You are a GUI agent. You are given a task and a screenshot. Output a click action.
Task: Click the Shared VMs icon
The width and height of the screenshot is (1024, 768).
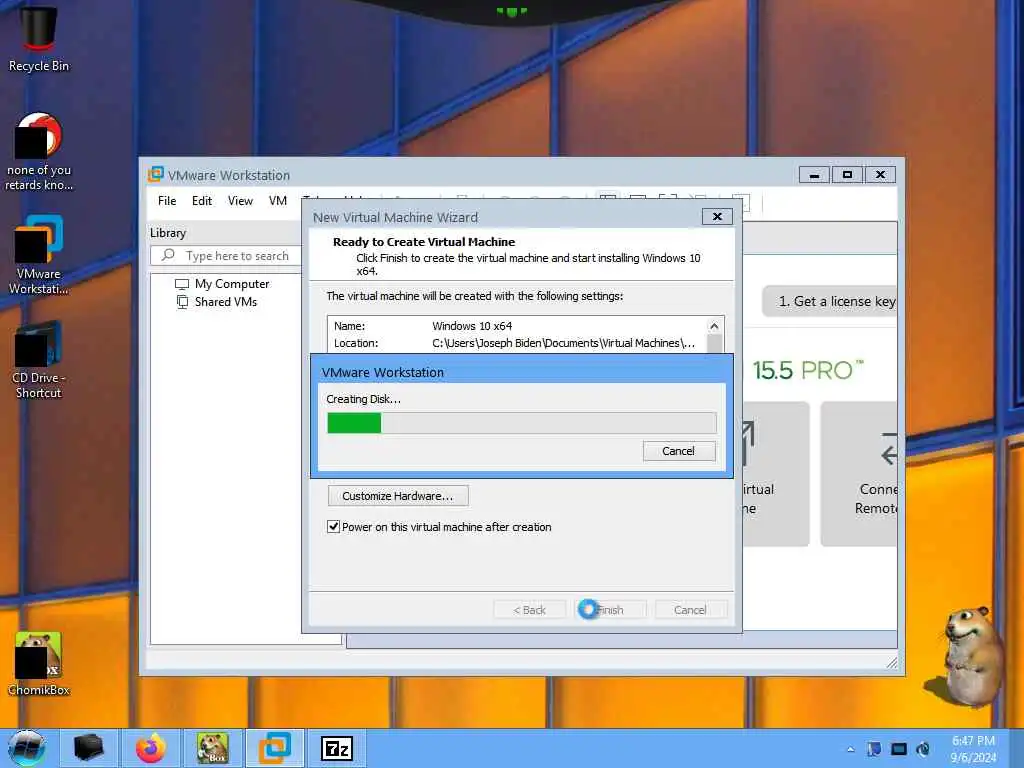pyautogui.click(x=182, y=302)
